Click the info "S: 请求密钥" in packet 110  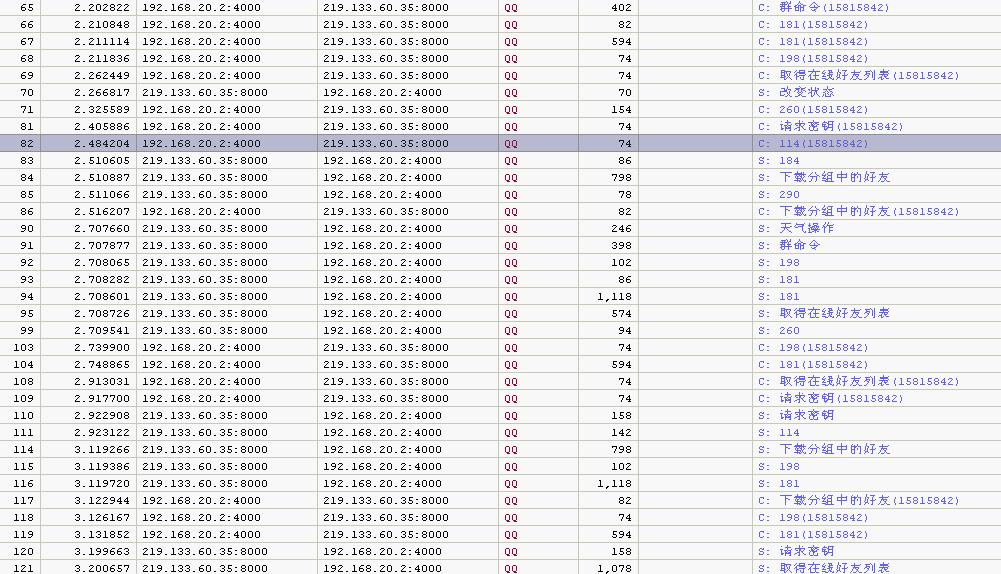pyautogui.click(x=796, y=415)
